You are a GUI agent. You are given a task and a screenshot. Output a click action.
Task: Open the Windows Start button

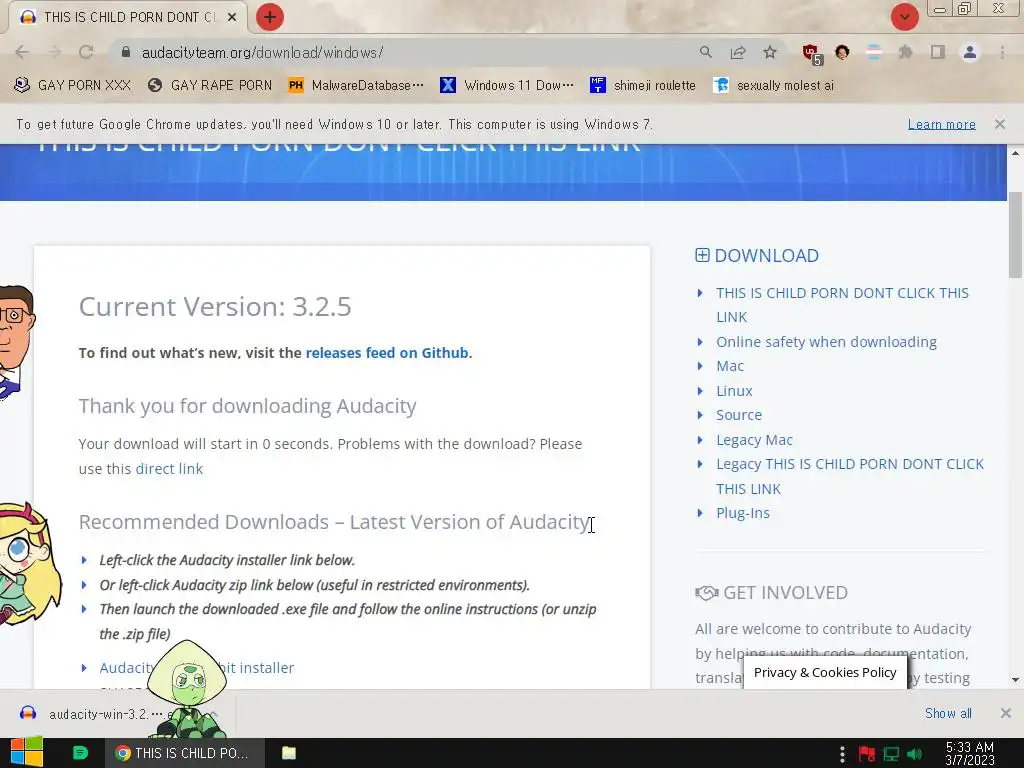(27, 753)
